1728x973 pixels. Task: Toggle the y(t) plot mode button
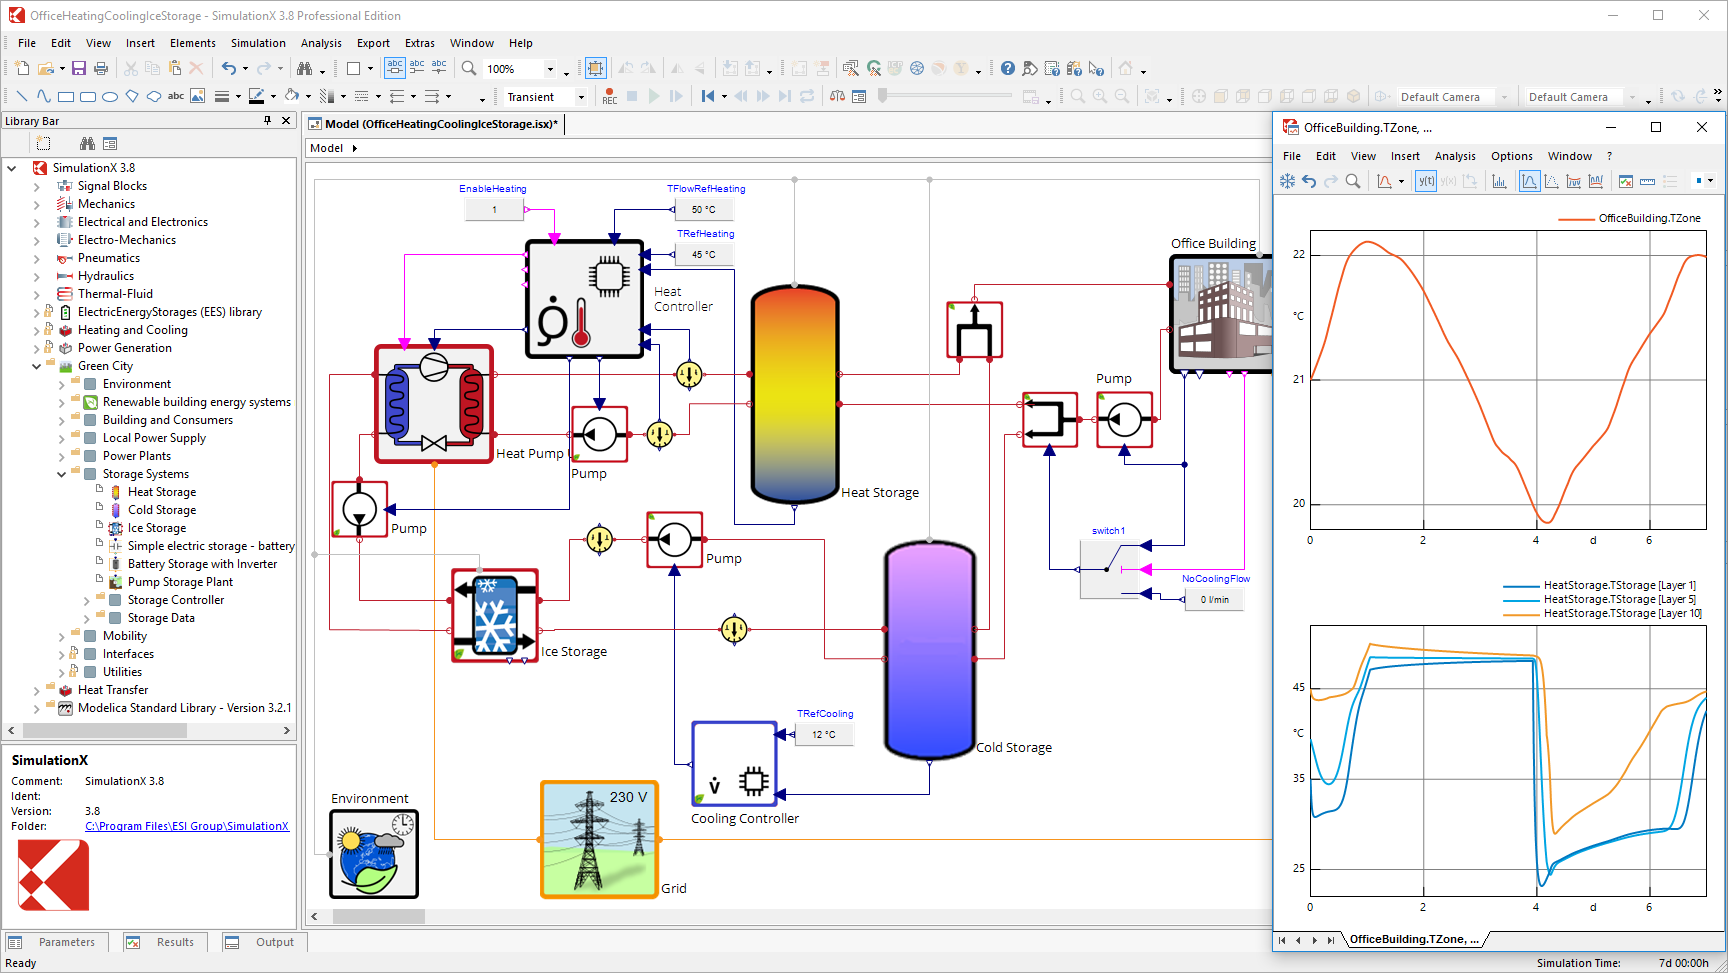coord(1426,181)
